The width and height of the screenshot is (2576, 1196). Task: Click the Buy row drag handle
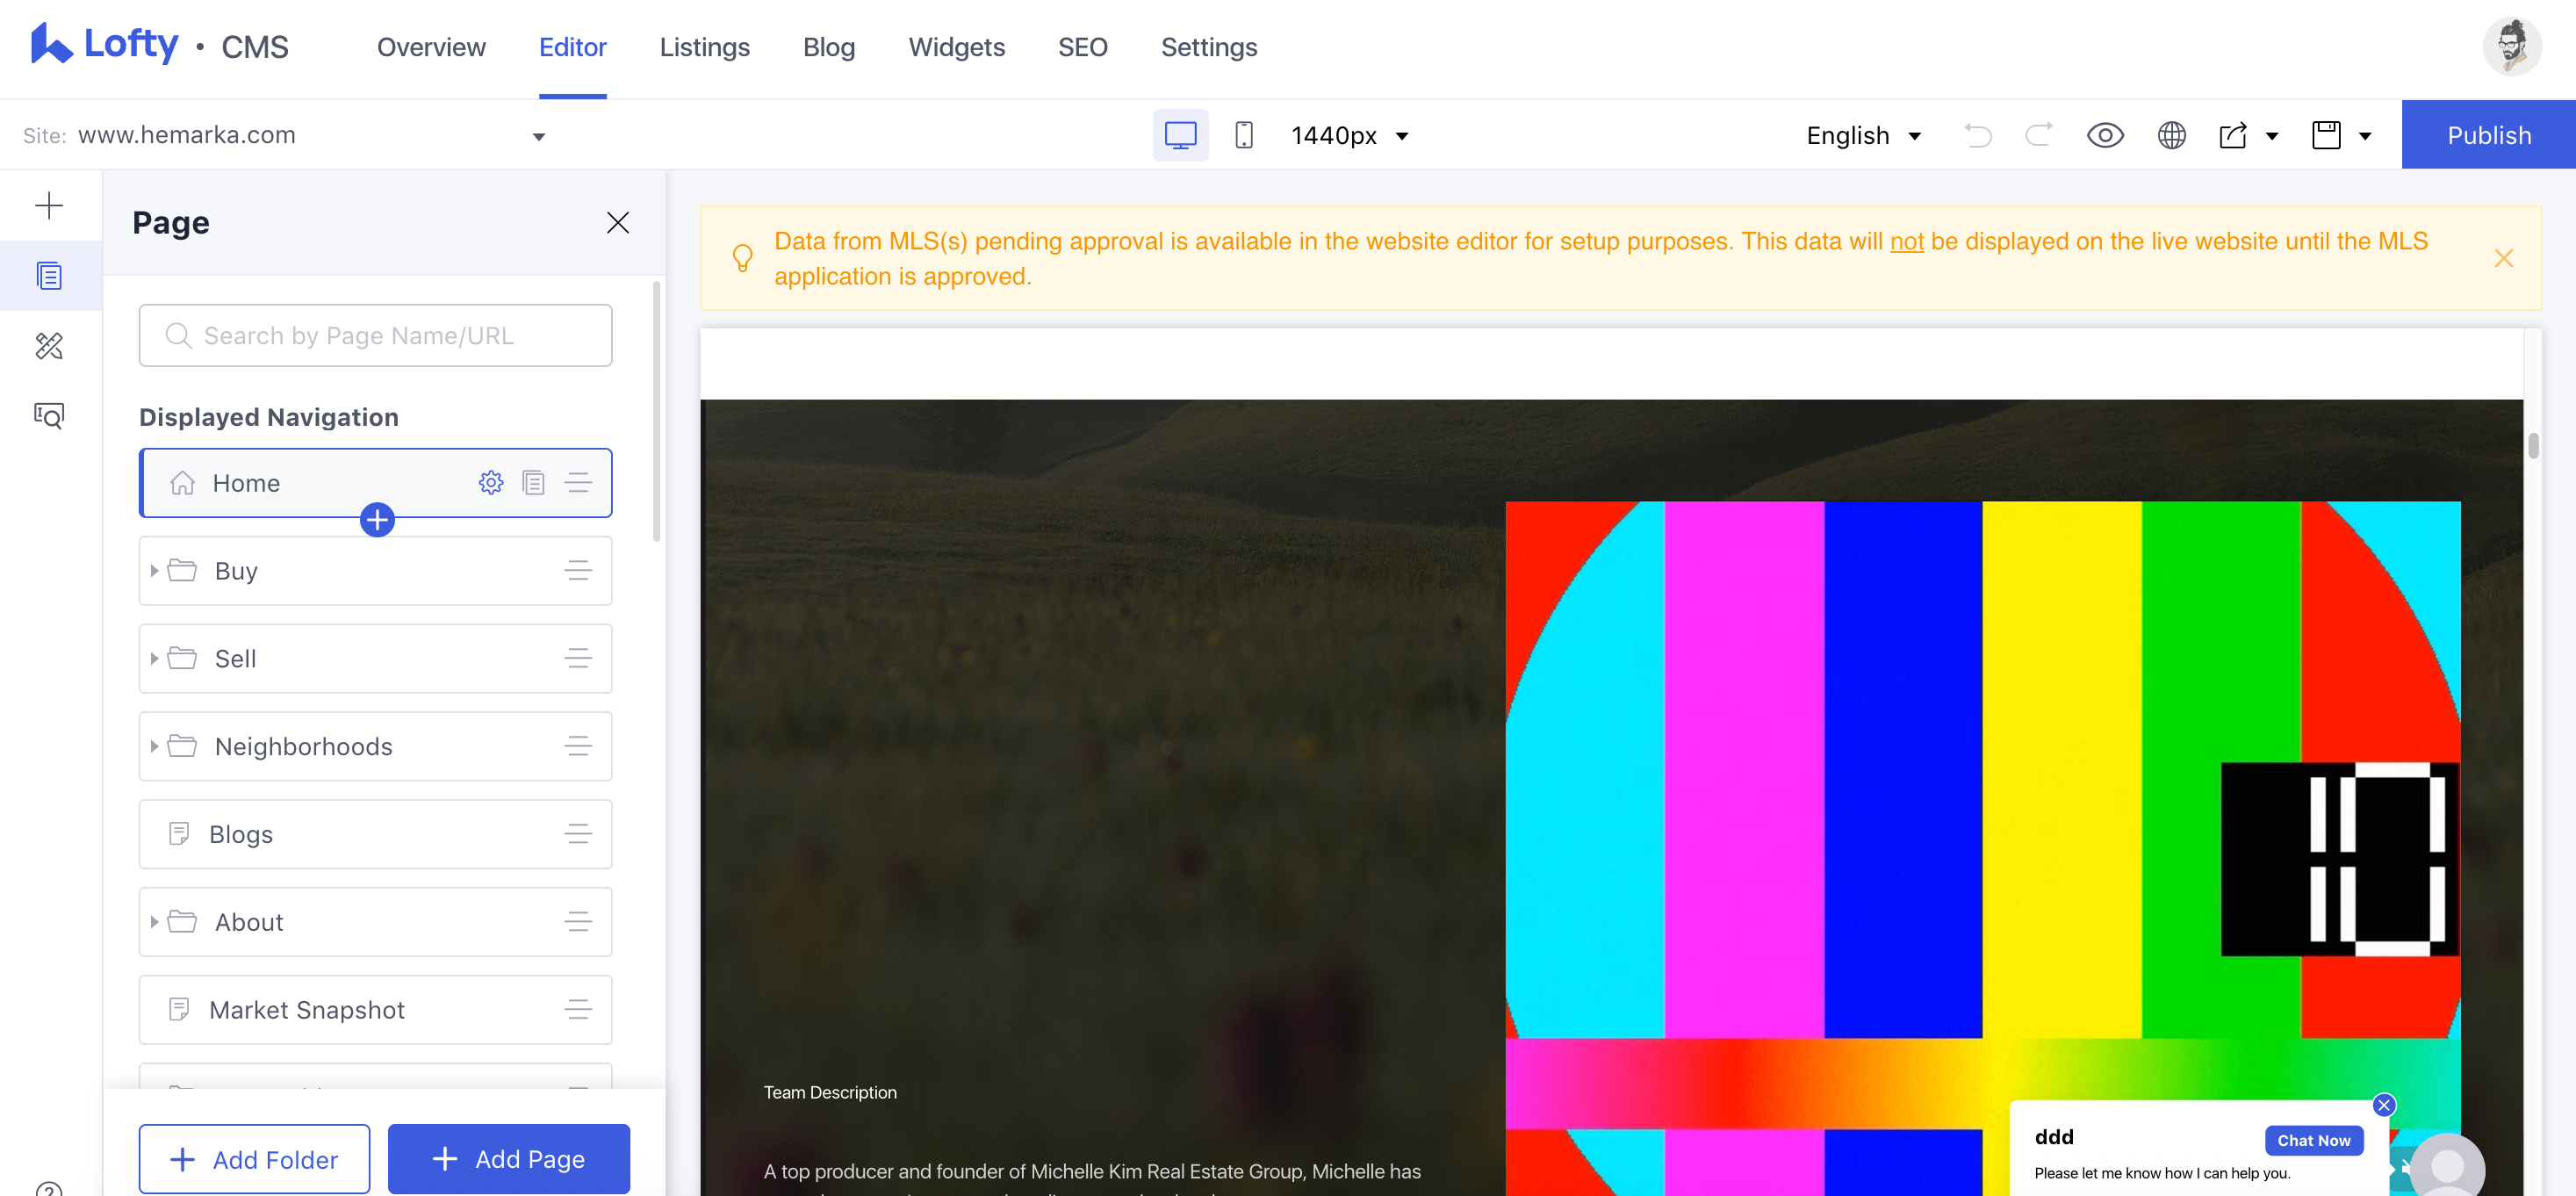coord(578,571)
